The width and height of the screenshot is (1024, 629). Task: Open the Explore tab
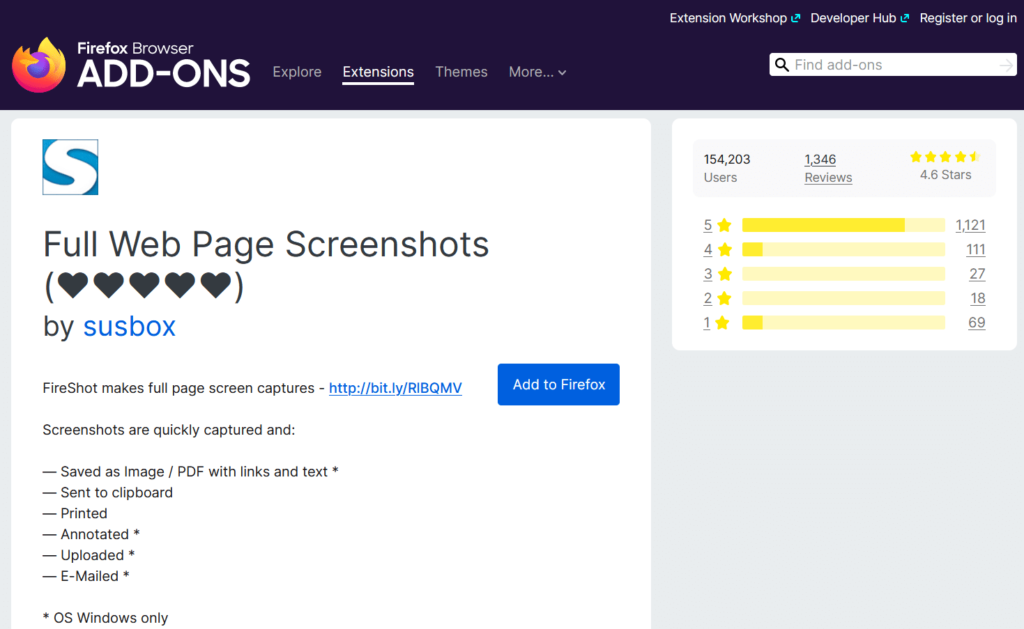(x=297, y=72)
